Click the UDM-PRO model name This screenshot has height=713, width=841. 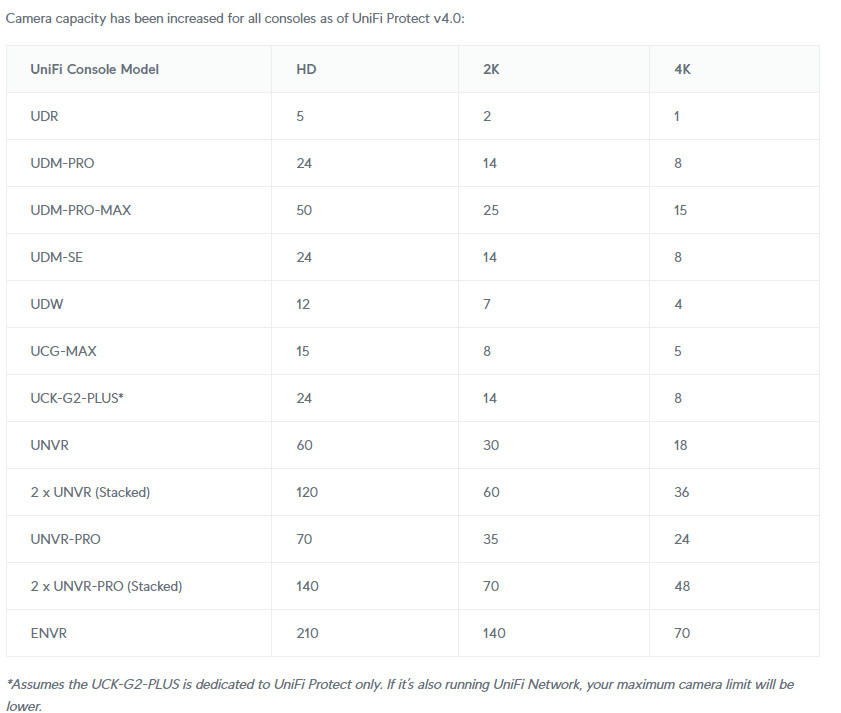tap(62, 163)
